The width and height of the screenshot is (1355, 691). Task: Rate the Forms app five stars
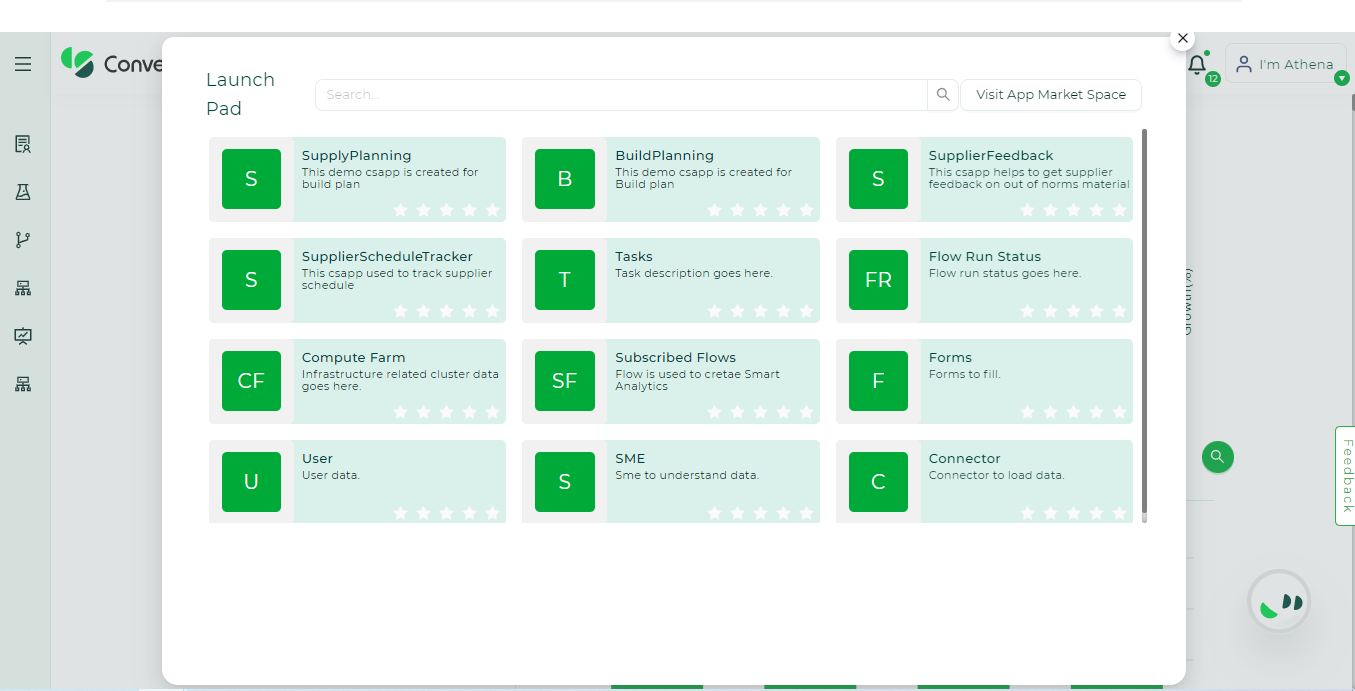pos(1120,411)
